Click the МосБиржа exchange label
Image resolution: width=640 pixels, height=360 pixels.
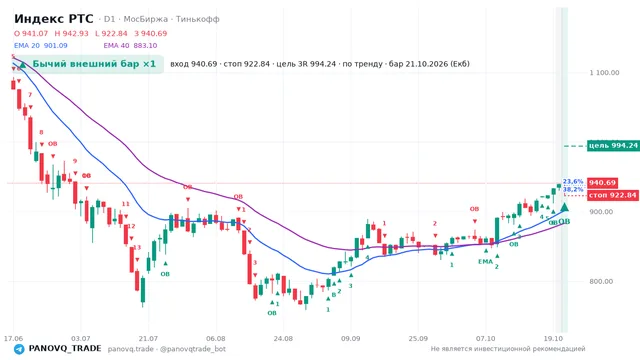(x=146, y=19)
